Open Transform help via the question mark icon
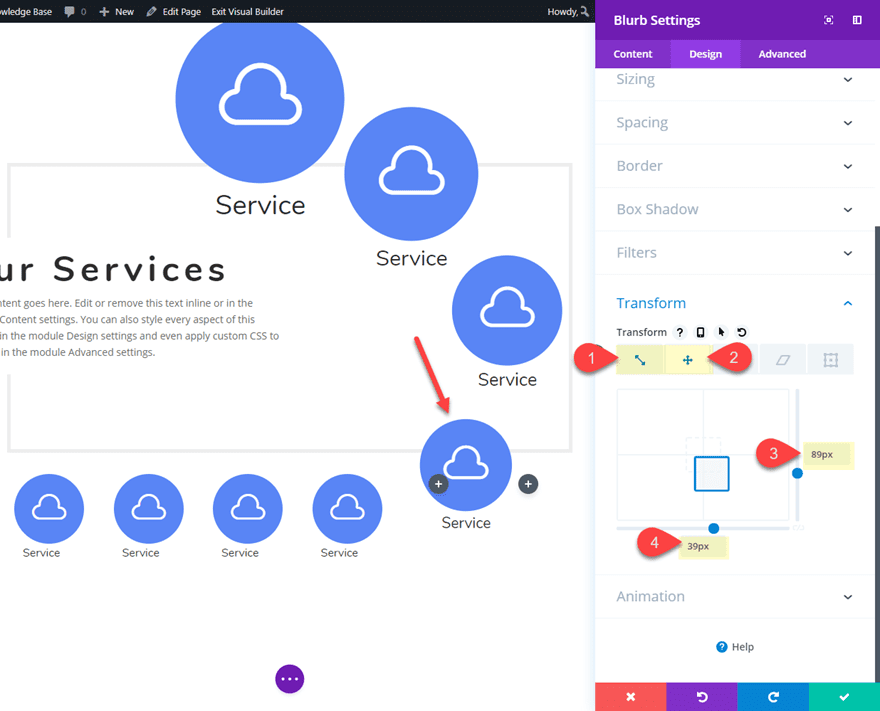 tap(682, 331)
